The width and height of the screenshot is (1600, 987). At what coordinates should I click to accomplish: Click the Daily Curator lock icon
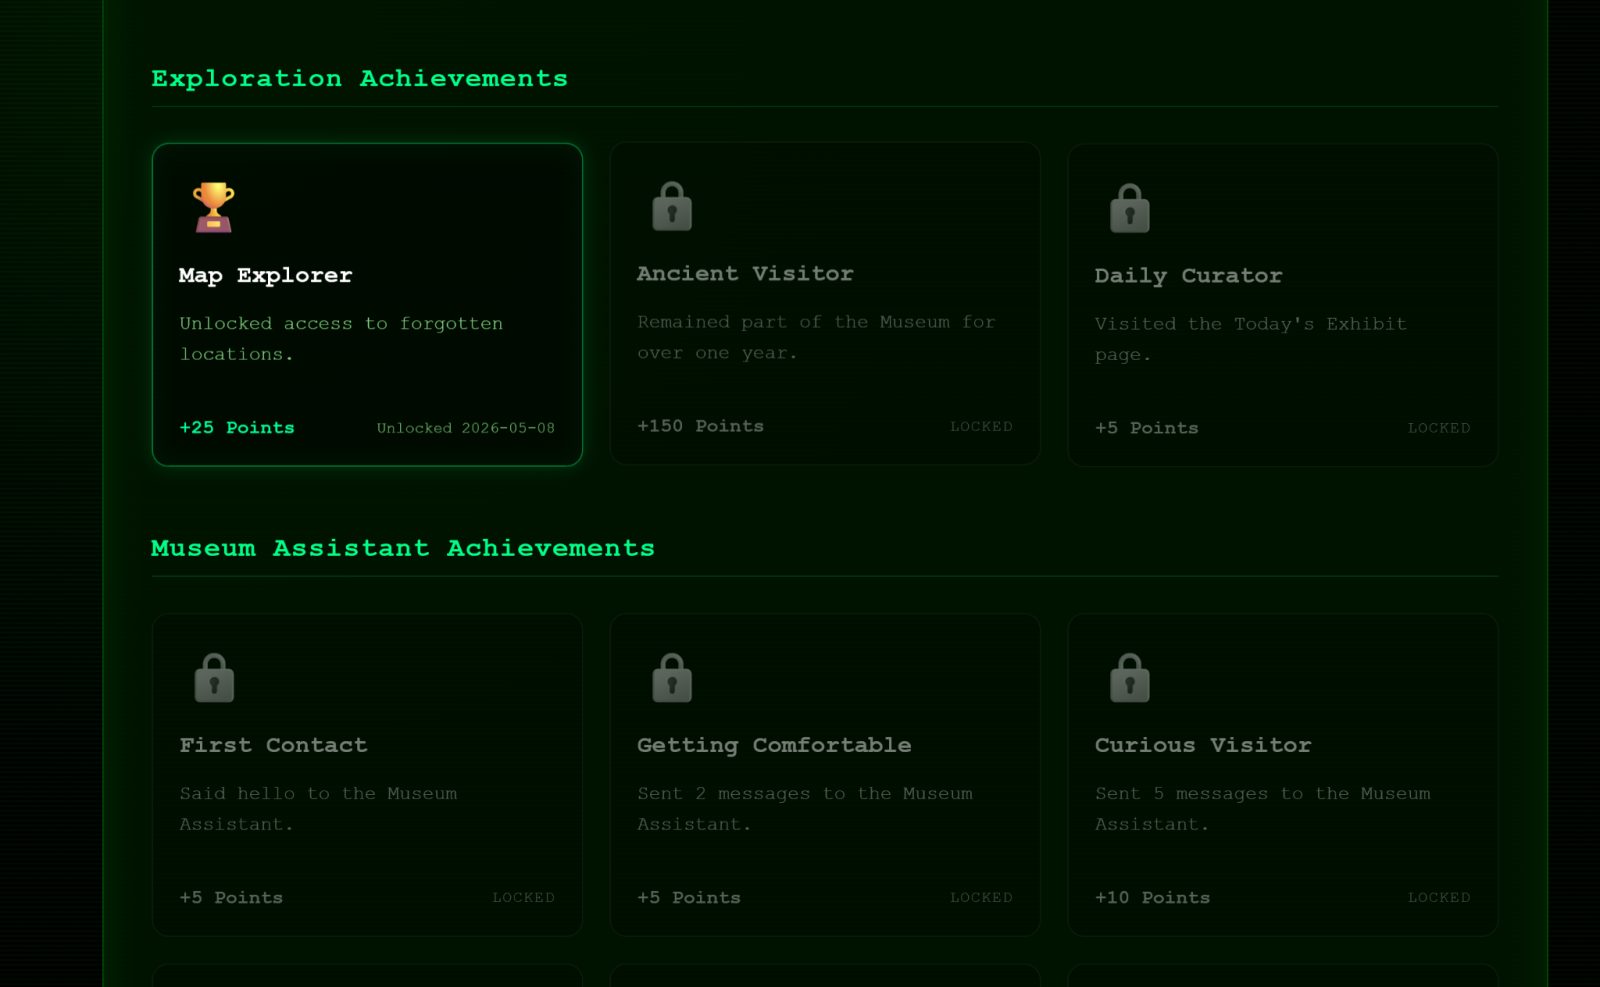pyautogui.click(x=1130, y=208)
